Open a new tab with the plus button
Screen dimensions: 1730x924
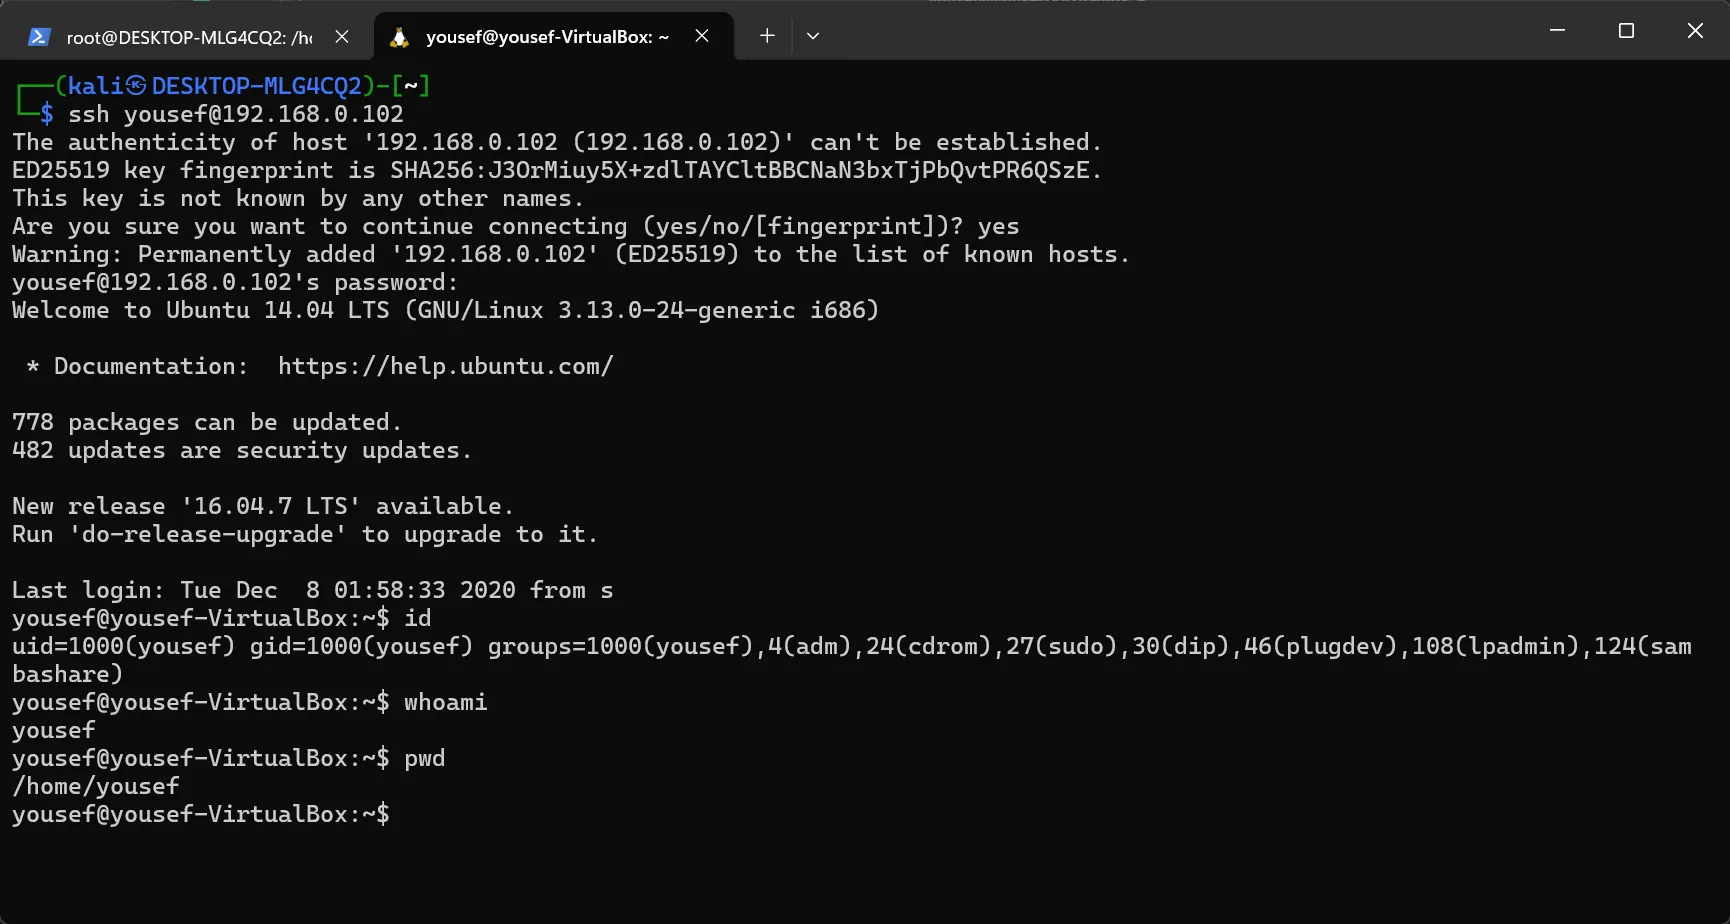click(x=767, y=36)
